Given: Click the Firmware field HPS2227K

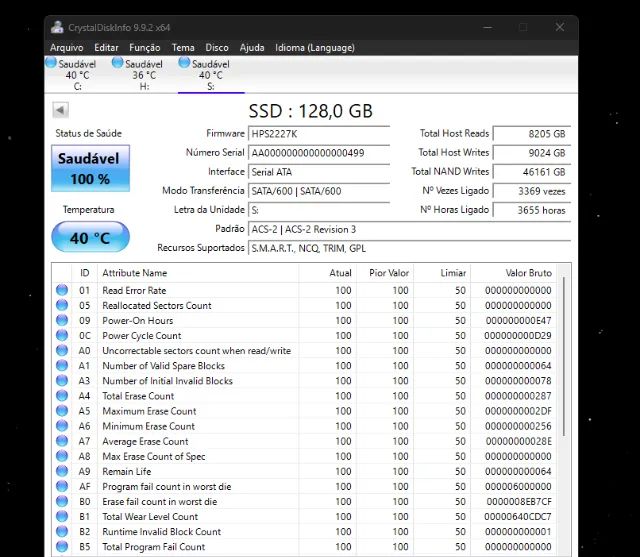Looking at the screenshot, I should [x=319, y=134].
